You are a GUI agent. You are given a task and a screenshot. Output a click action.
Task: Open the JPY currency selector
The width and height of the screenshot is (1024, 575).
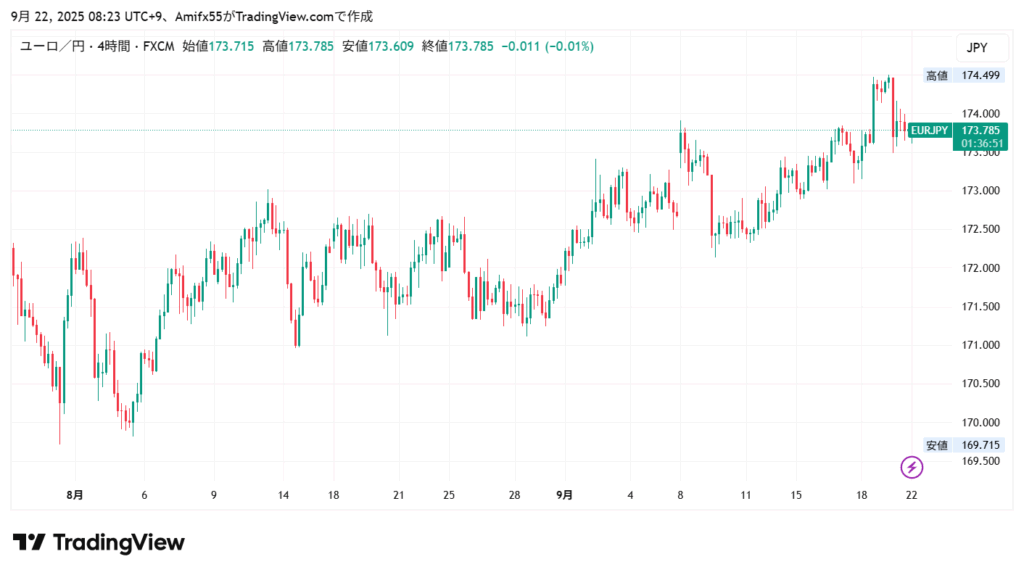point(976,47)
